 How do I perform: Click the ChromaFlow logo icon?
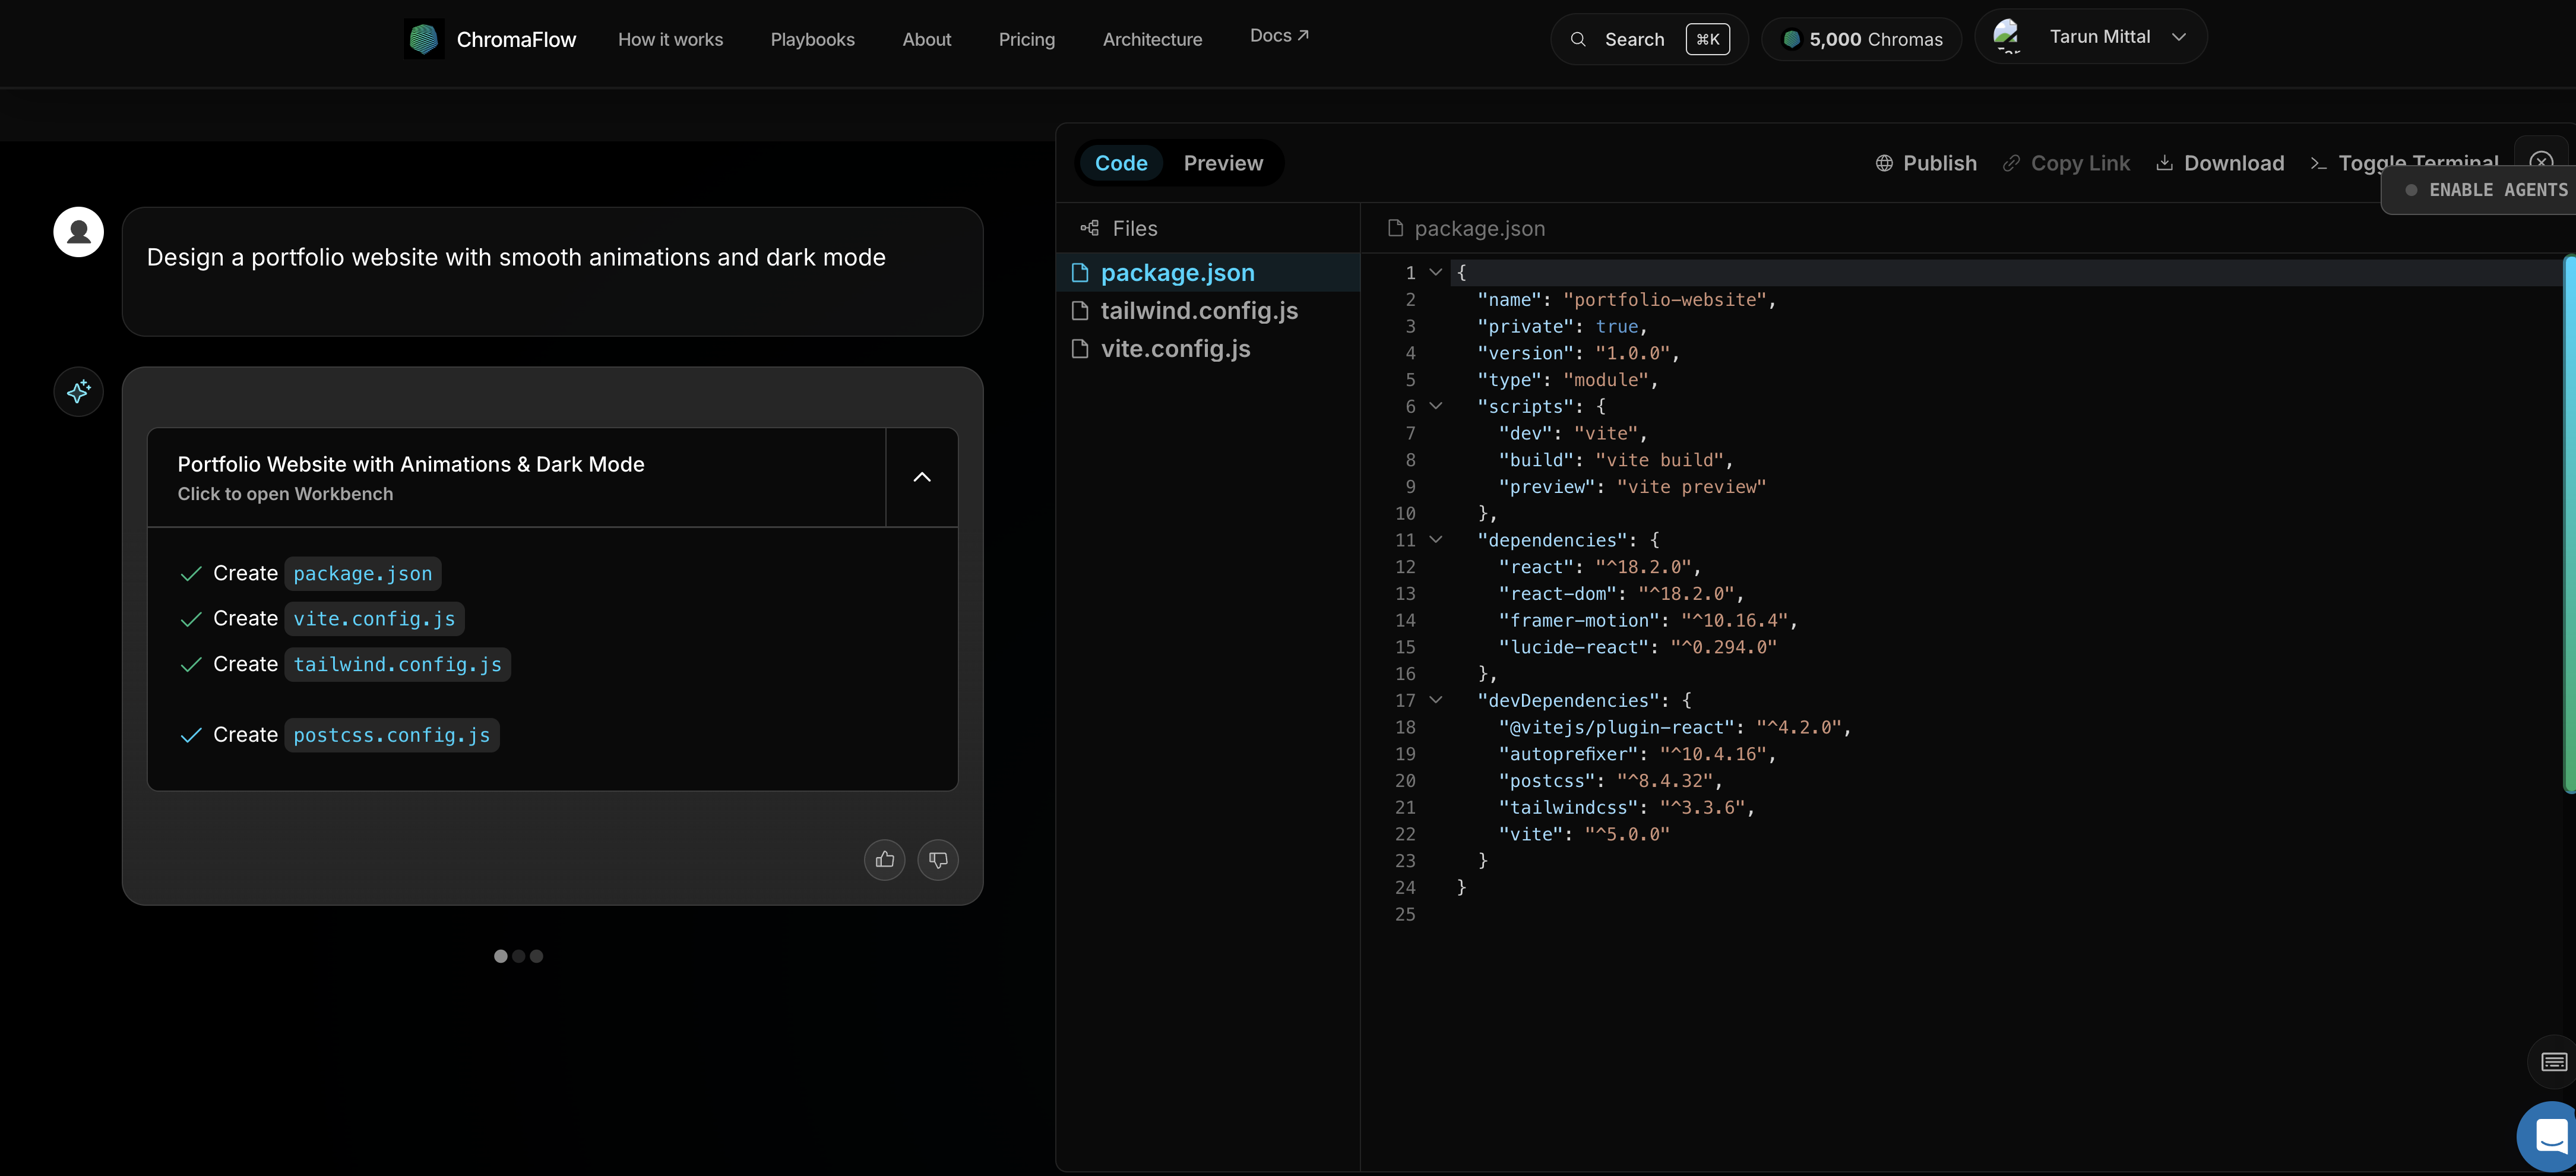point(423,39)
